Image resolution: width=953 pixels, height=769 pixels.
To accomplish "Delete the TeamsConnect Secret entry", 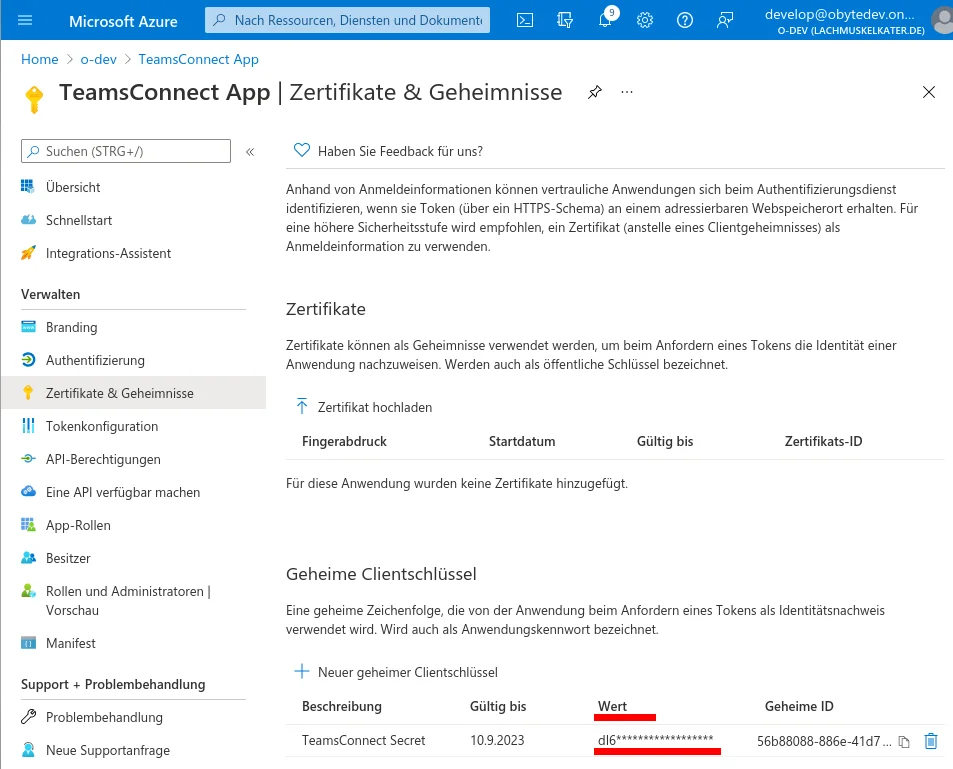I will pyautogui.click(x=931, y=741).
